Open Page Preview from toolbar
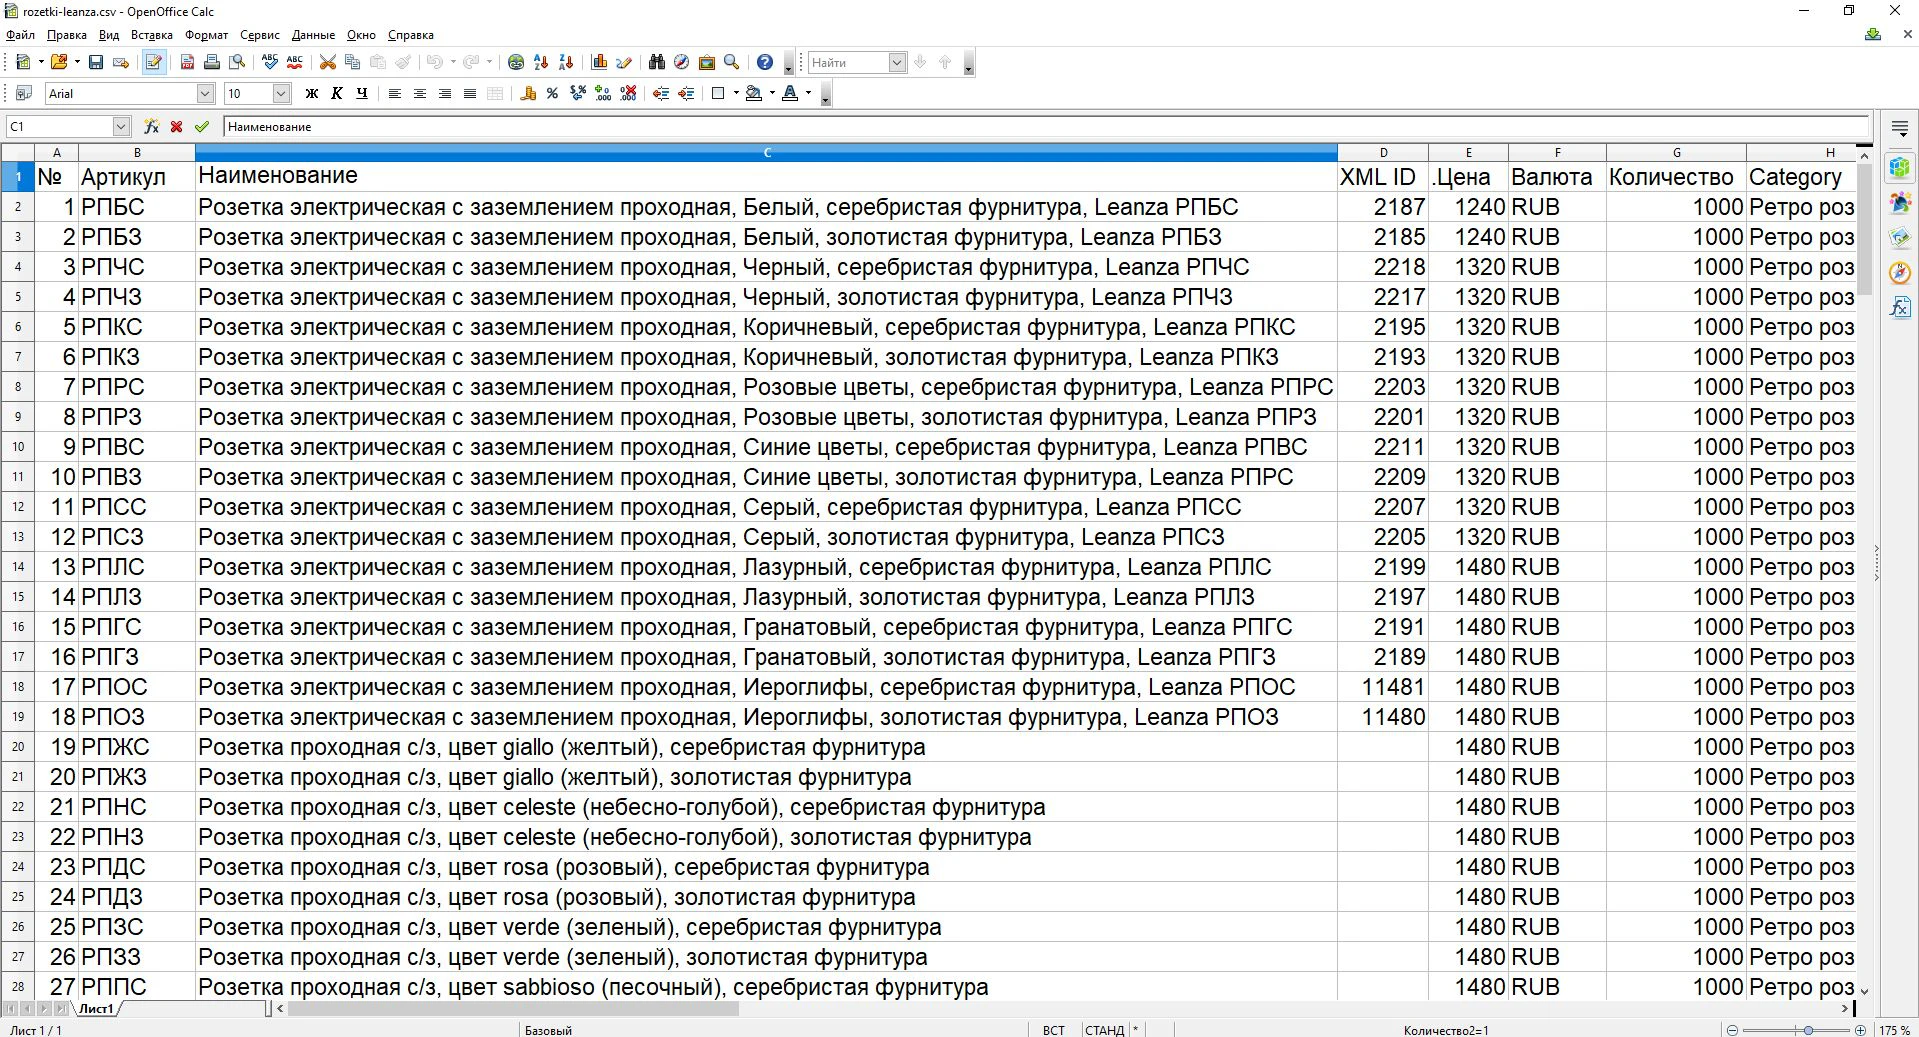This screenshot has width=1919, height=1037. click(237, 62)
